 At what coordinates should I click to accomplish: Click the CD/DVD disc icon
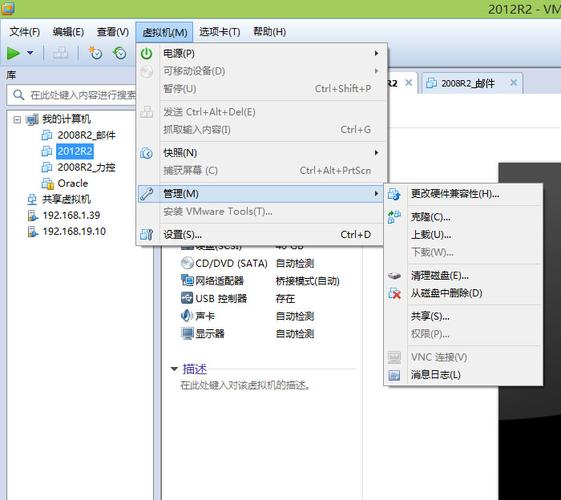(x=187, y=263)
